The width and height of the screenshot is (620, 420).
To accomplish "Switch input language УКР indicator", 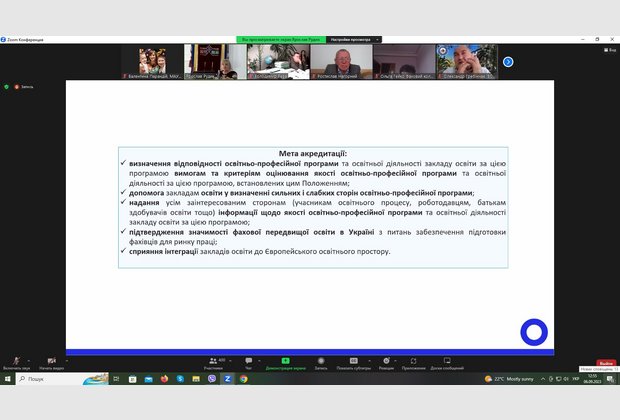I will pos(576,379).
